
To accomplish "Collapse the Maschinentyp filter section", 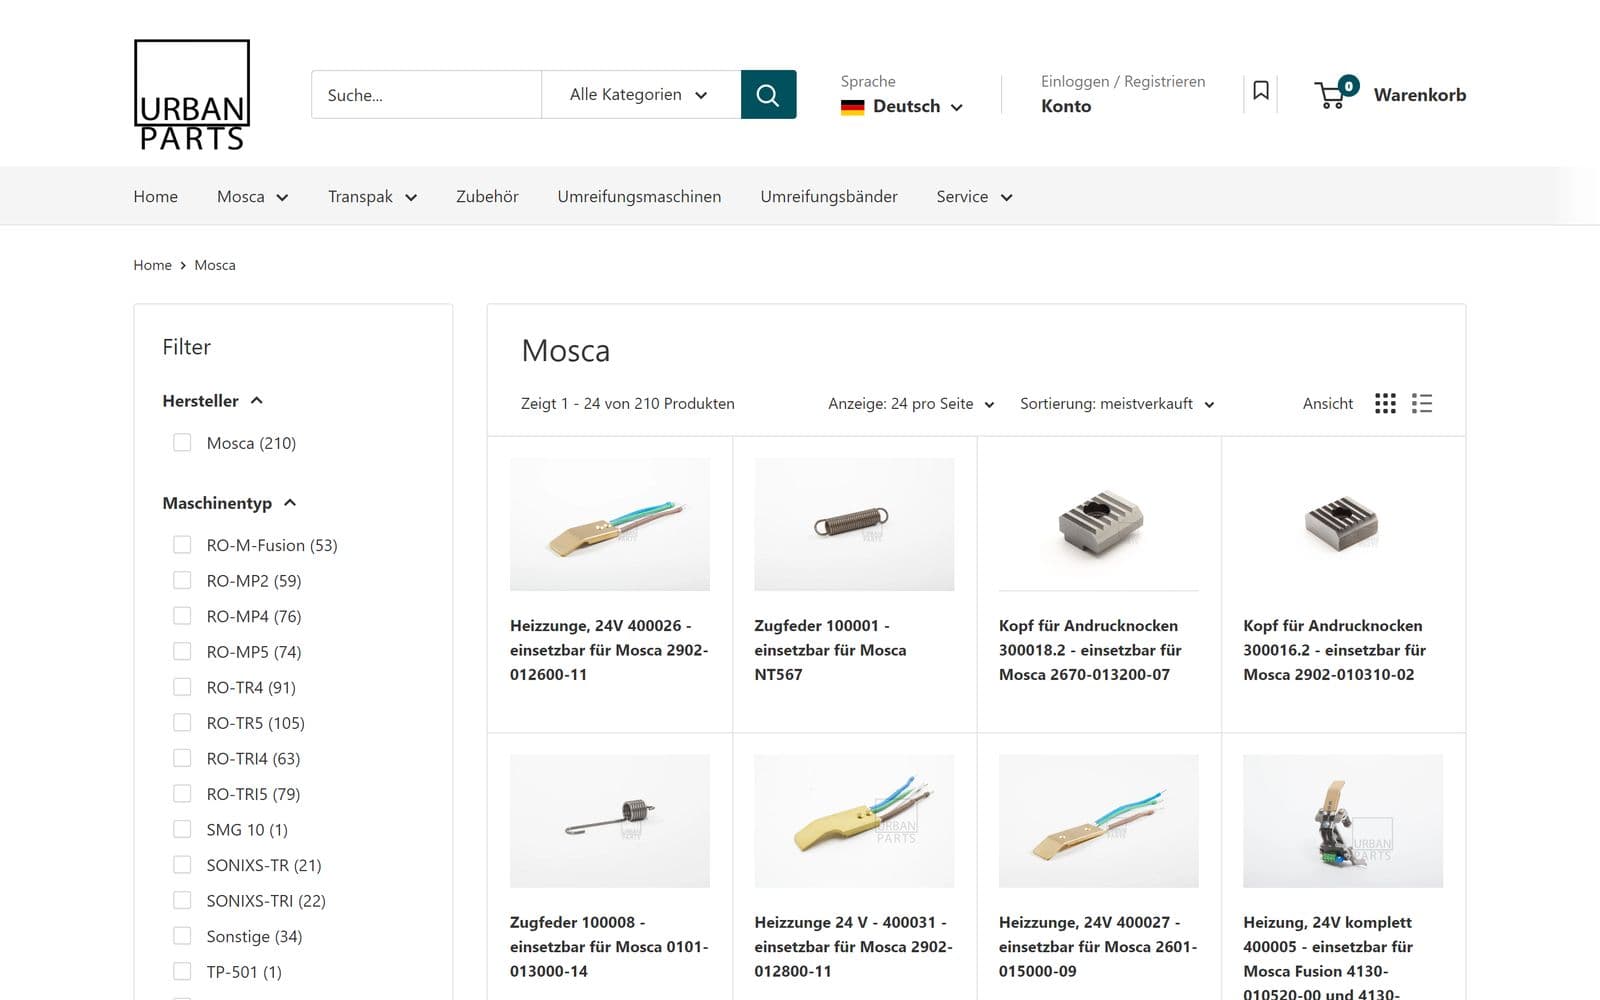I will pos(229,503).
